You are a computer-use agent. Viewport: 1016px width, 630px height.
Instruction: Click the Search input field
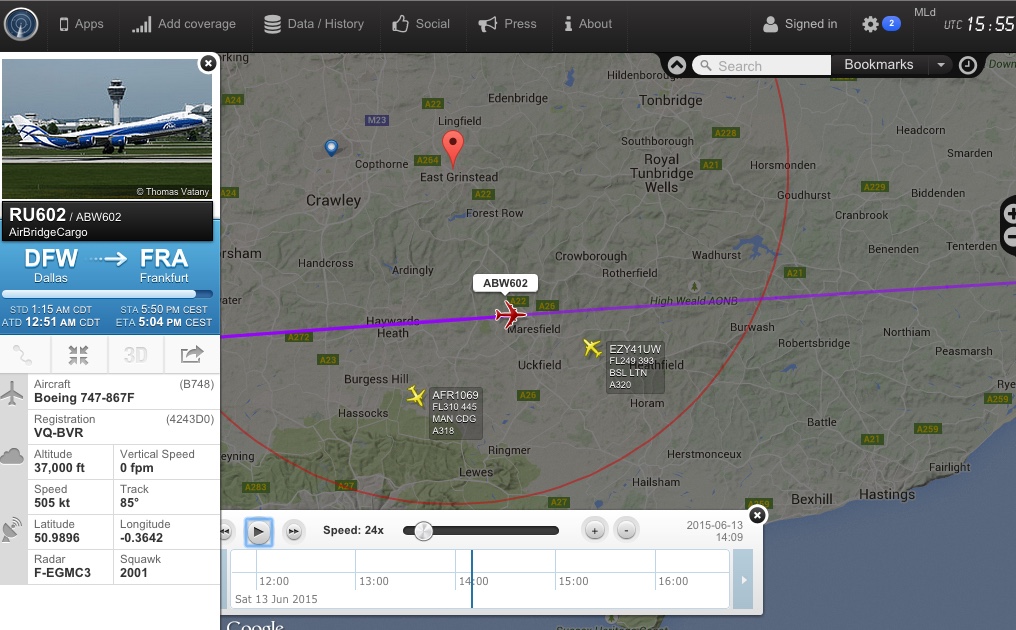click(x=762, y=65)
